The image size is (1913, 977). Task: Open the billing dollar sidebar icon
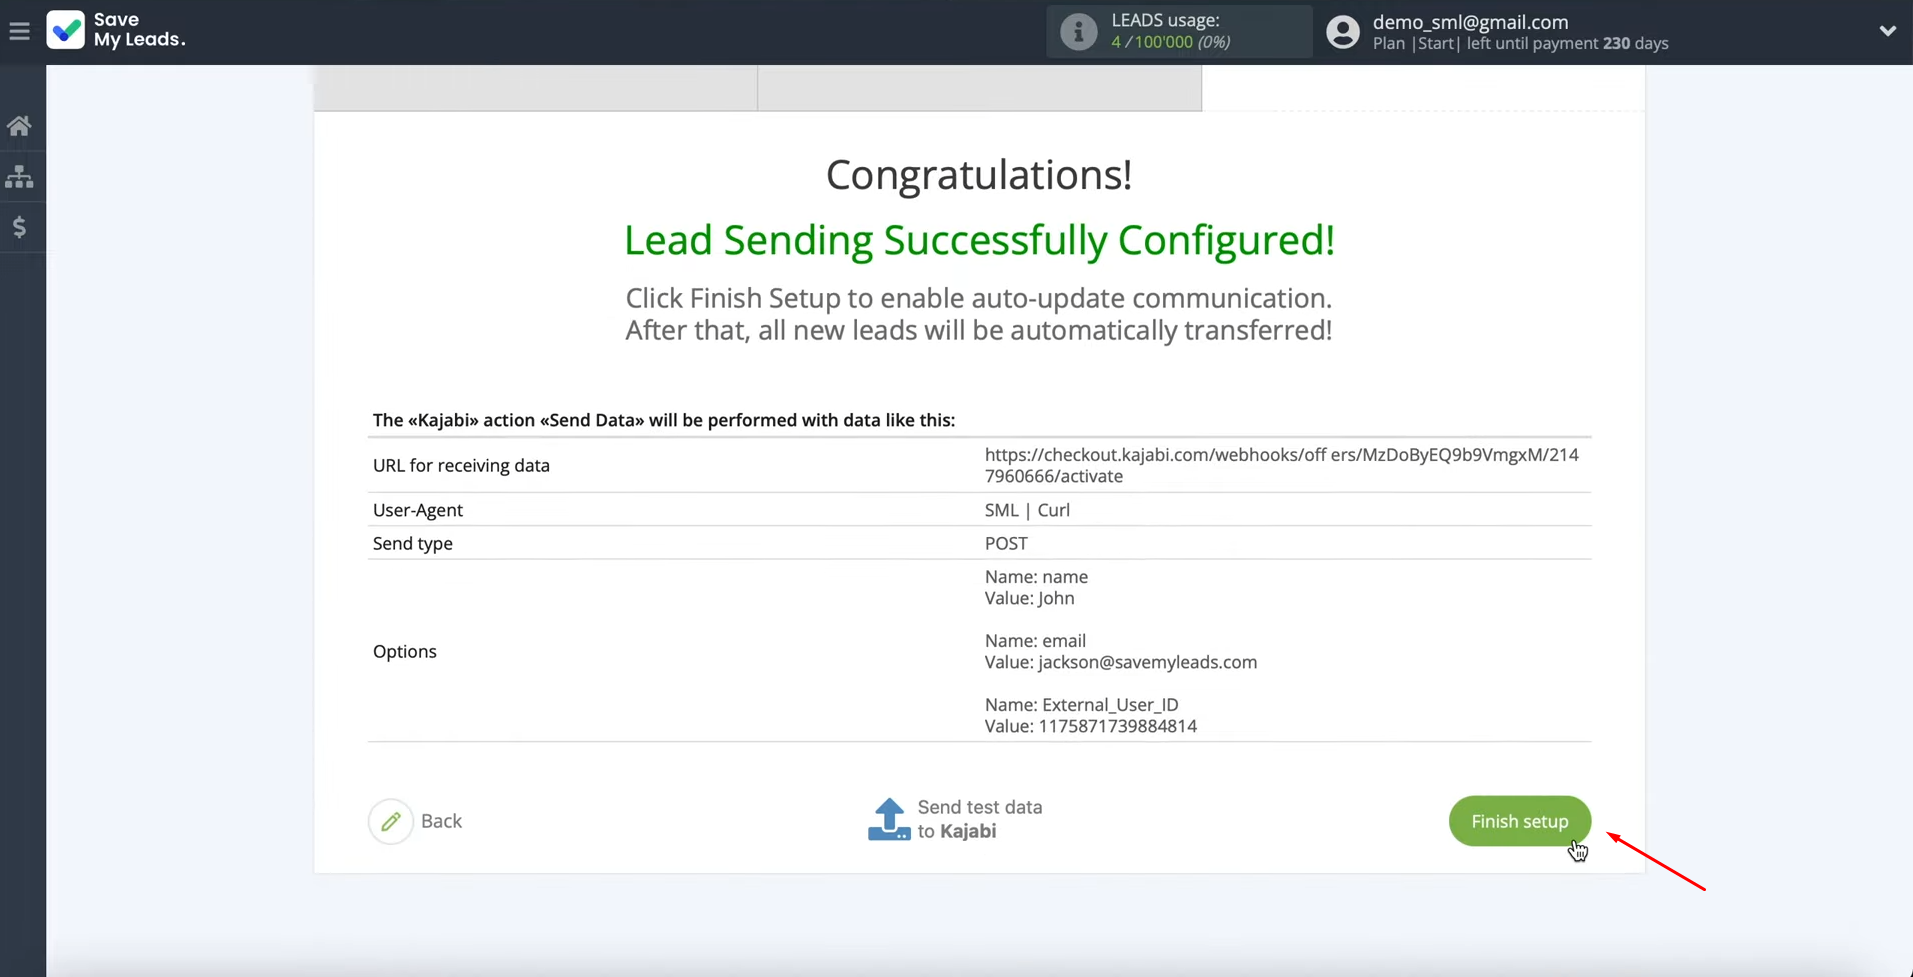coord(19,227)
